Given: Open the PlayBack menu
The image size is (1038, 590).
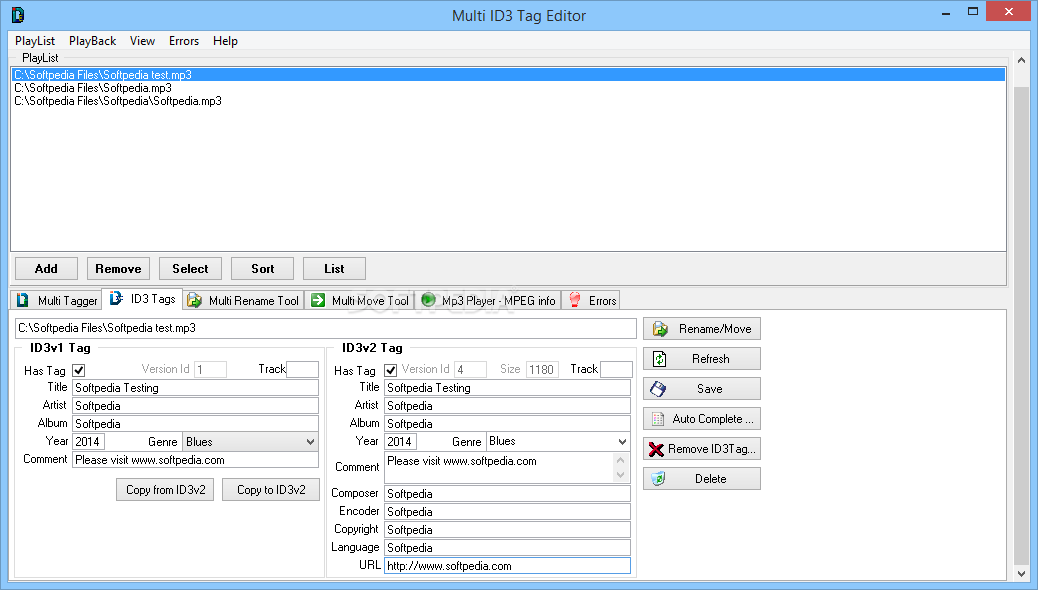Looking at the screenshot, I should click(93, 41).
